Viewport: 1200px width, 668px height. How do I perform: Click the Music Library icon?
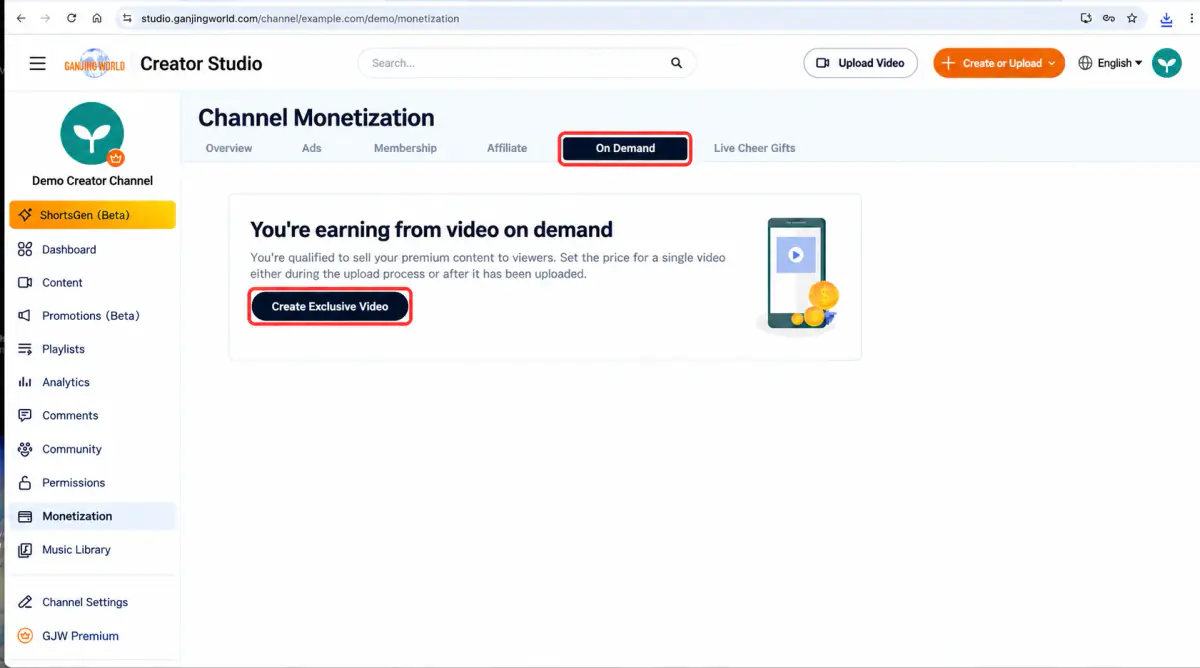coord(25,549)
